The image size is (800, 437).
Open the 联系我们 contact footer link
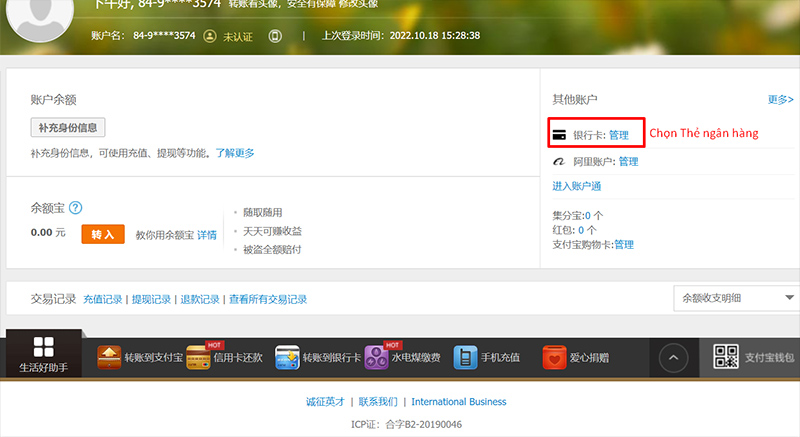click(378, 402)
